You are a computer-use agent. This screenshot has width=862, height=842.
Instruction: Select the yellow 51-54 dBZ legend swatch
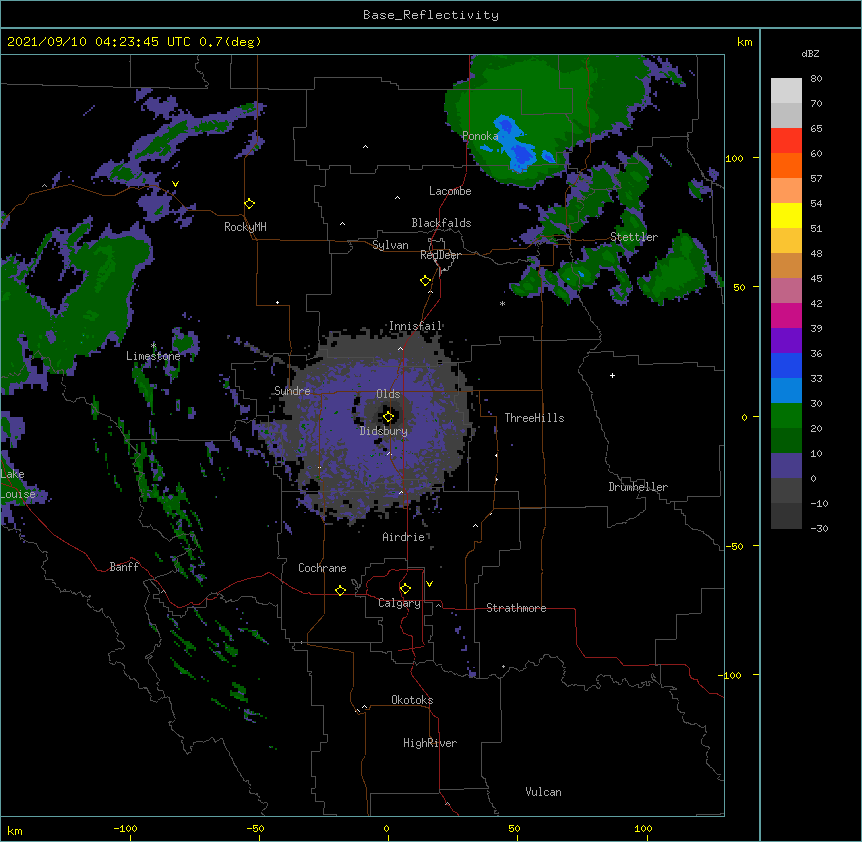point(786,215)
